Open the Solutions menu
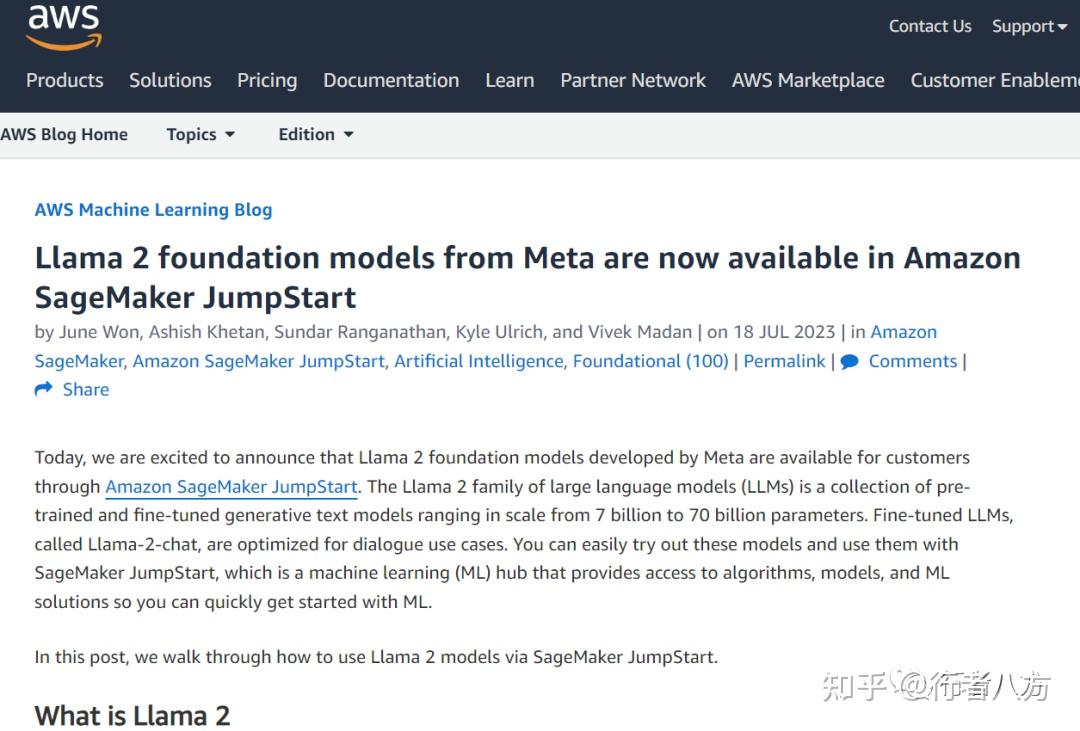 (170, 80)
